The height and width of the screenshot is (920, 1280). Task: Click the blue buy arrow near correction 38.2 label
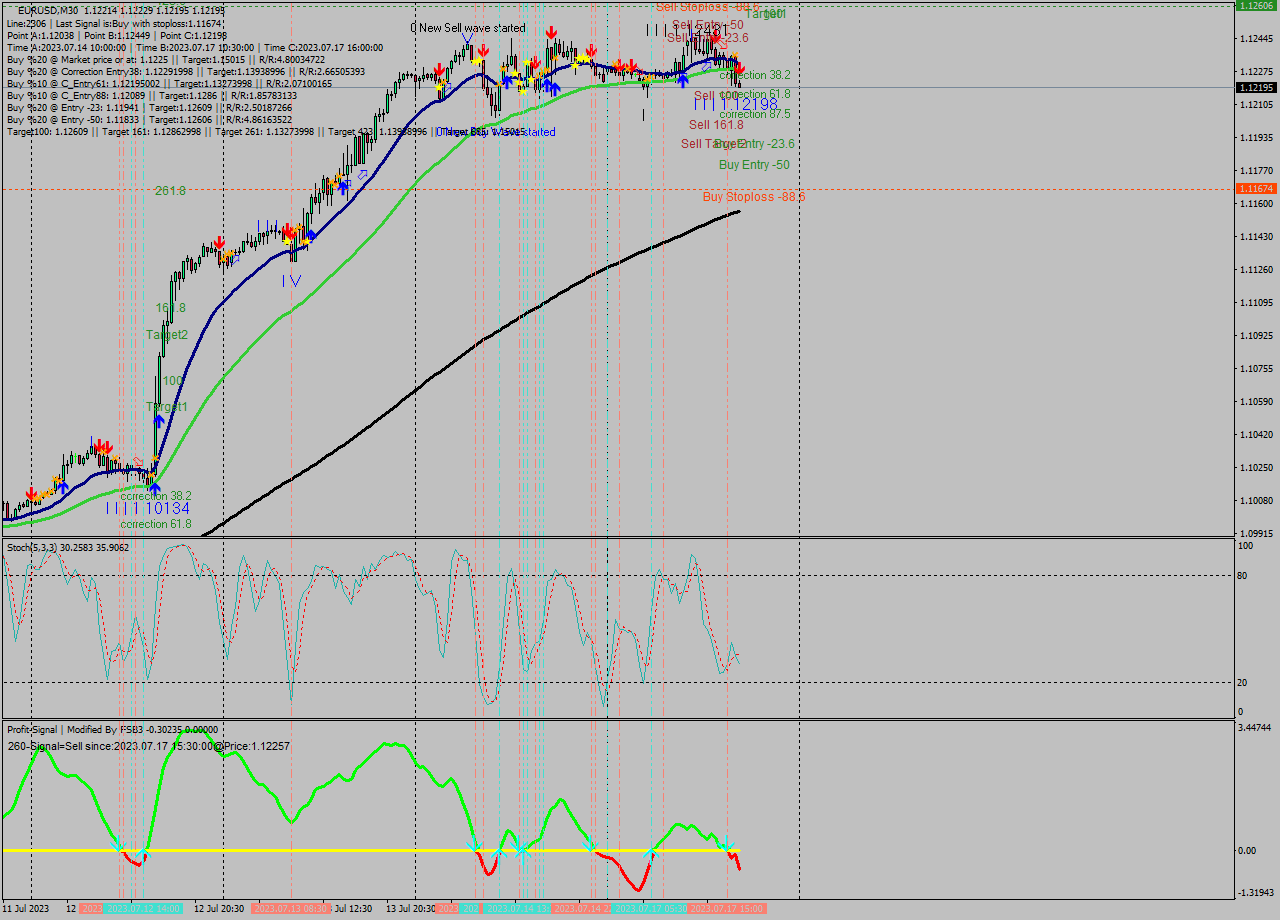tap(155, 488)
